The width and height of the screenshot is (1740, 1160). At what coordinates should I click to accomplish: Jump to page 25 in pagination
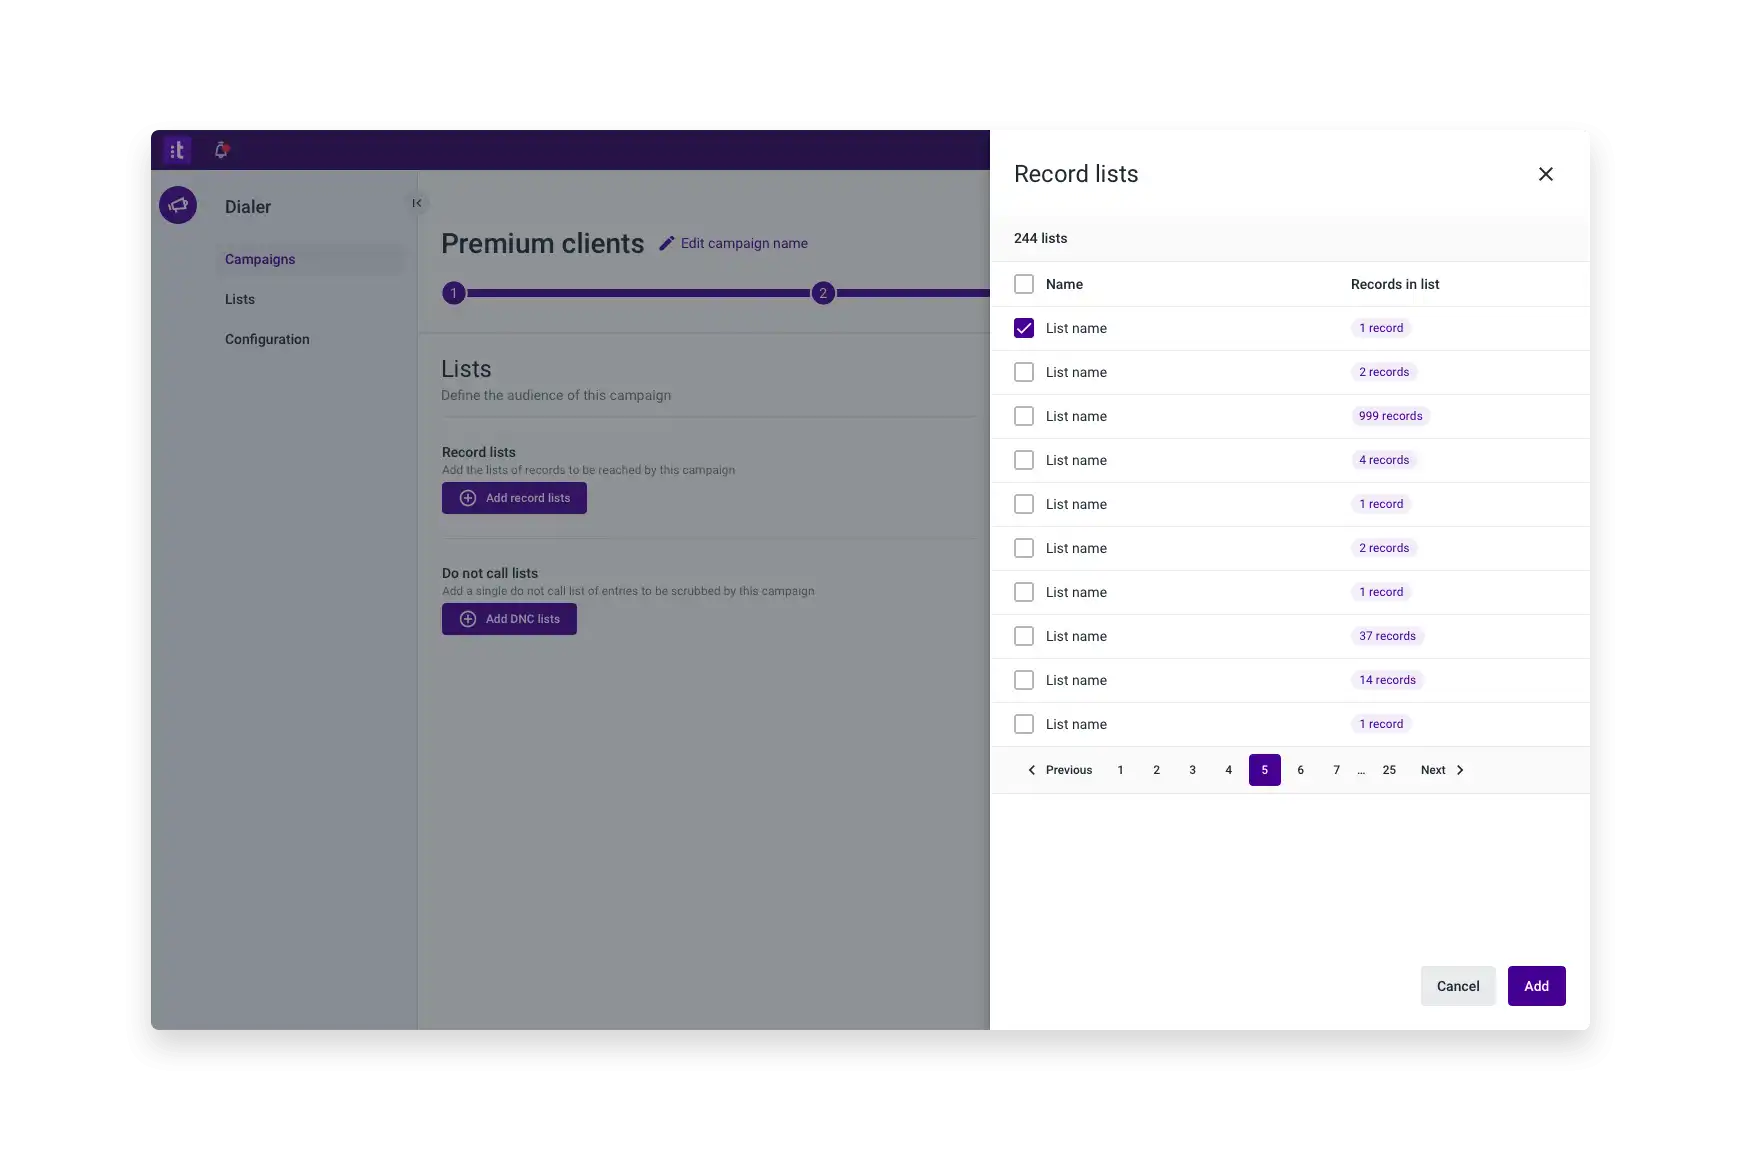1389,770
